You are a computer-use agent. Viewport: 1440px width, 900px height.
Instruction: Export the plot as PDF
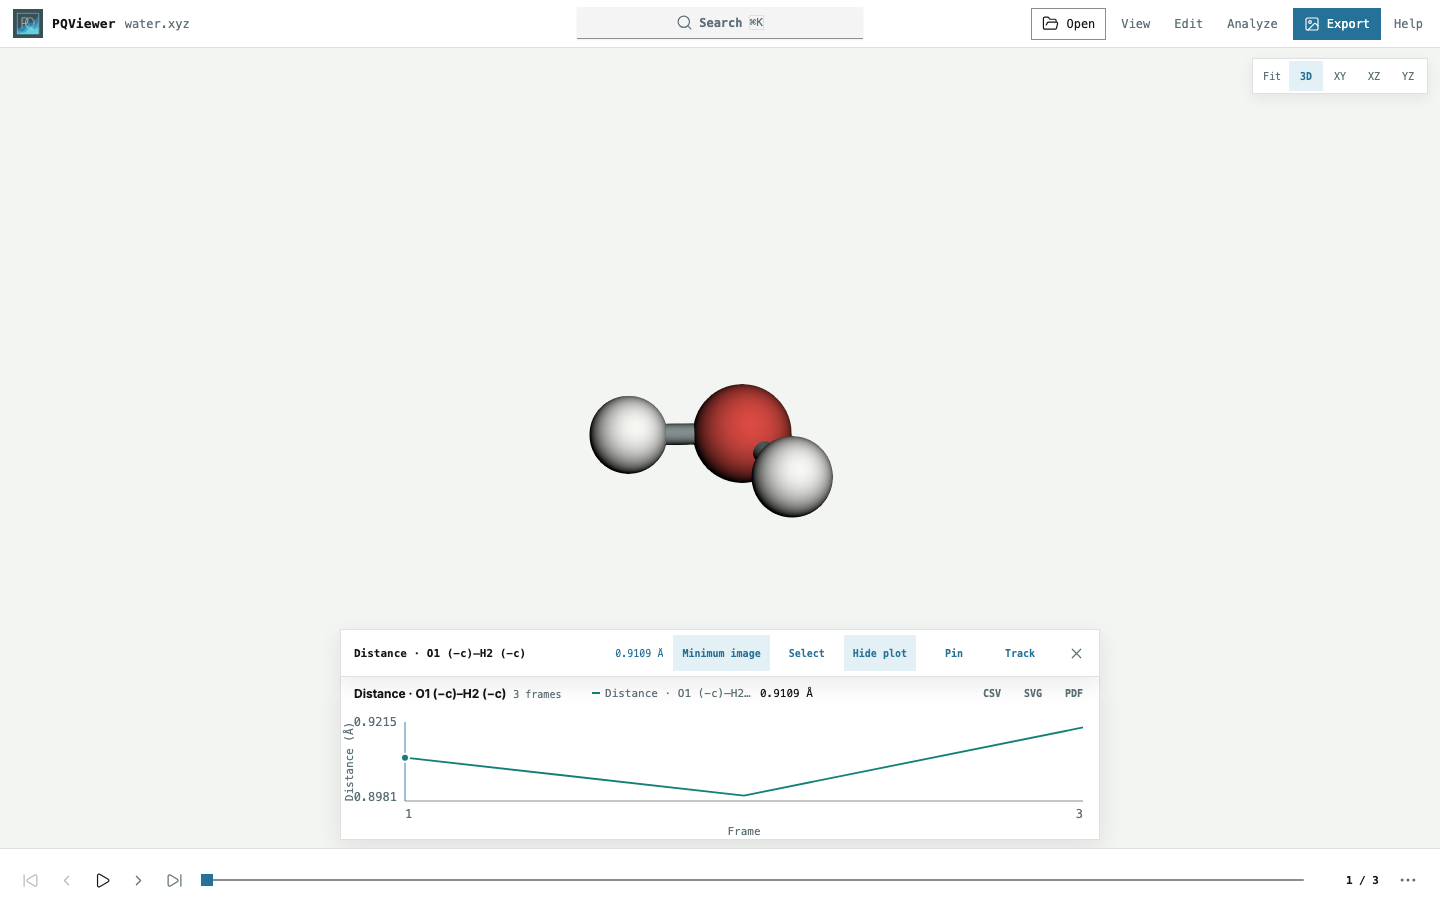pos(1074,693)
